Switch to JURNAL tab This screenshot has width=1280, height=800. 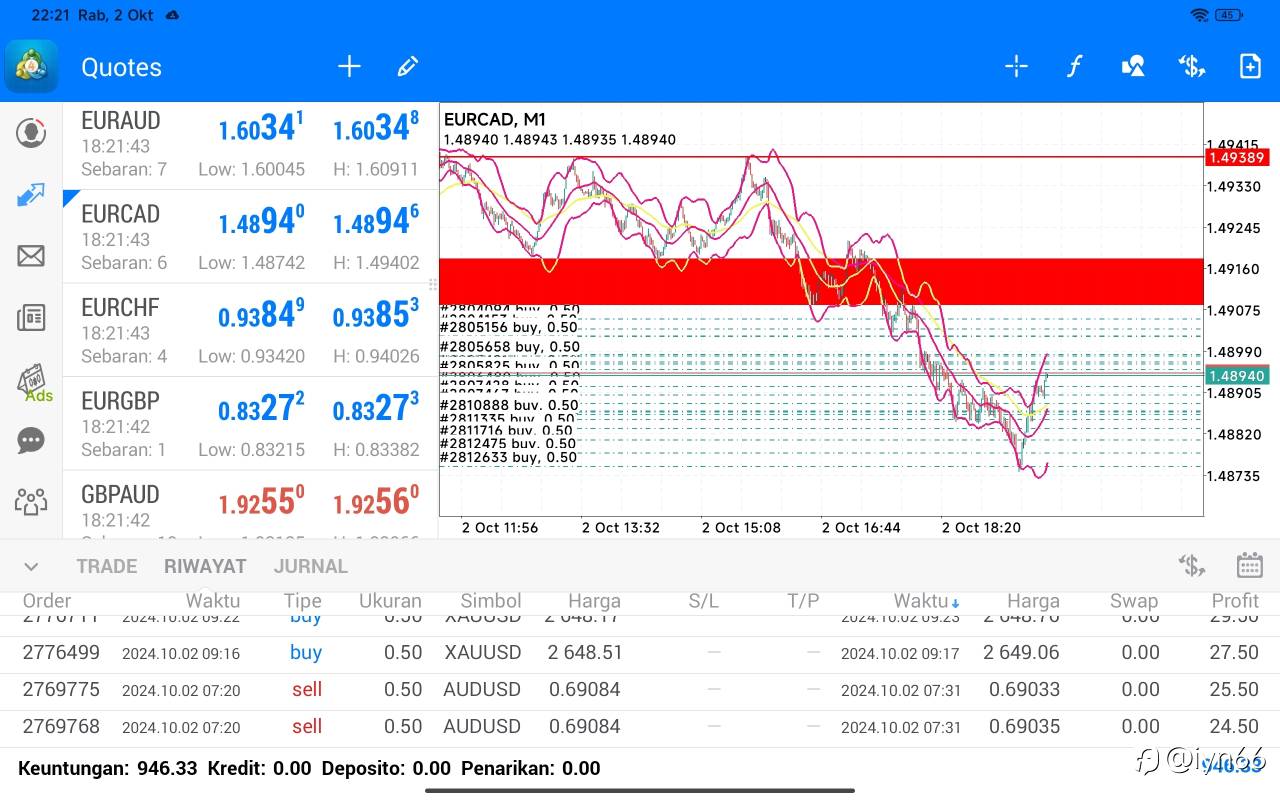coord(311,566)
